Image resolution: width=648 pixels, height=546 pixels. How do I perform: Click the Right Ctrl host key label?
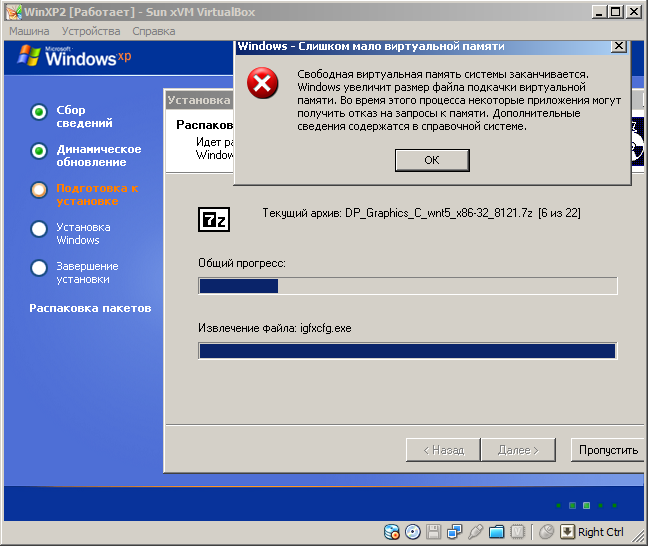coord(600,532)
